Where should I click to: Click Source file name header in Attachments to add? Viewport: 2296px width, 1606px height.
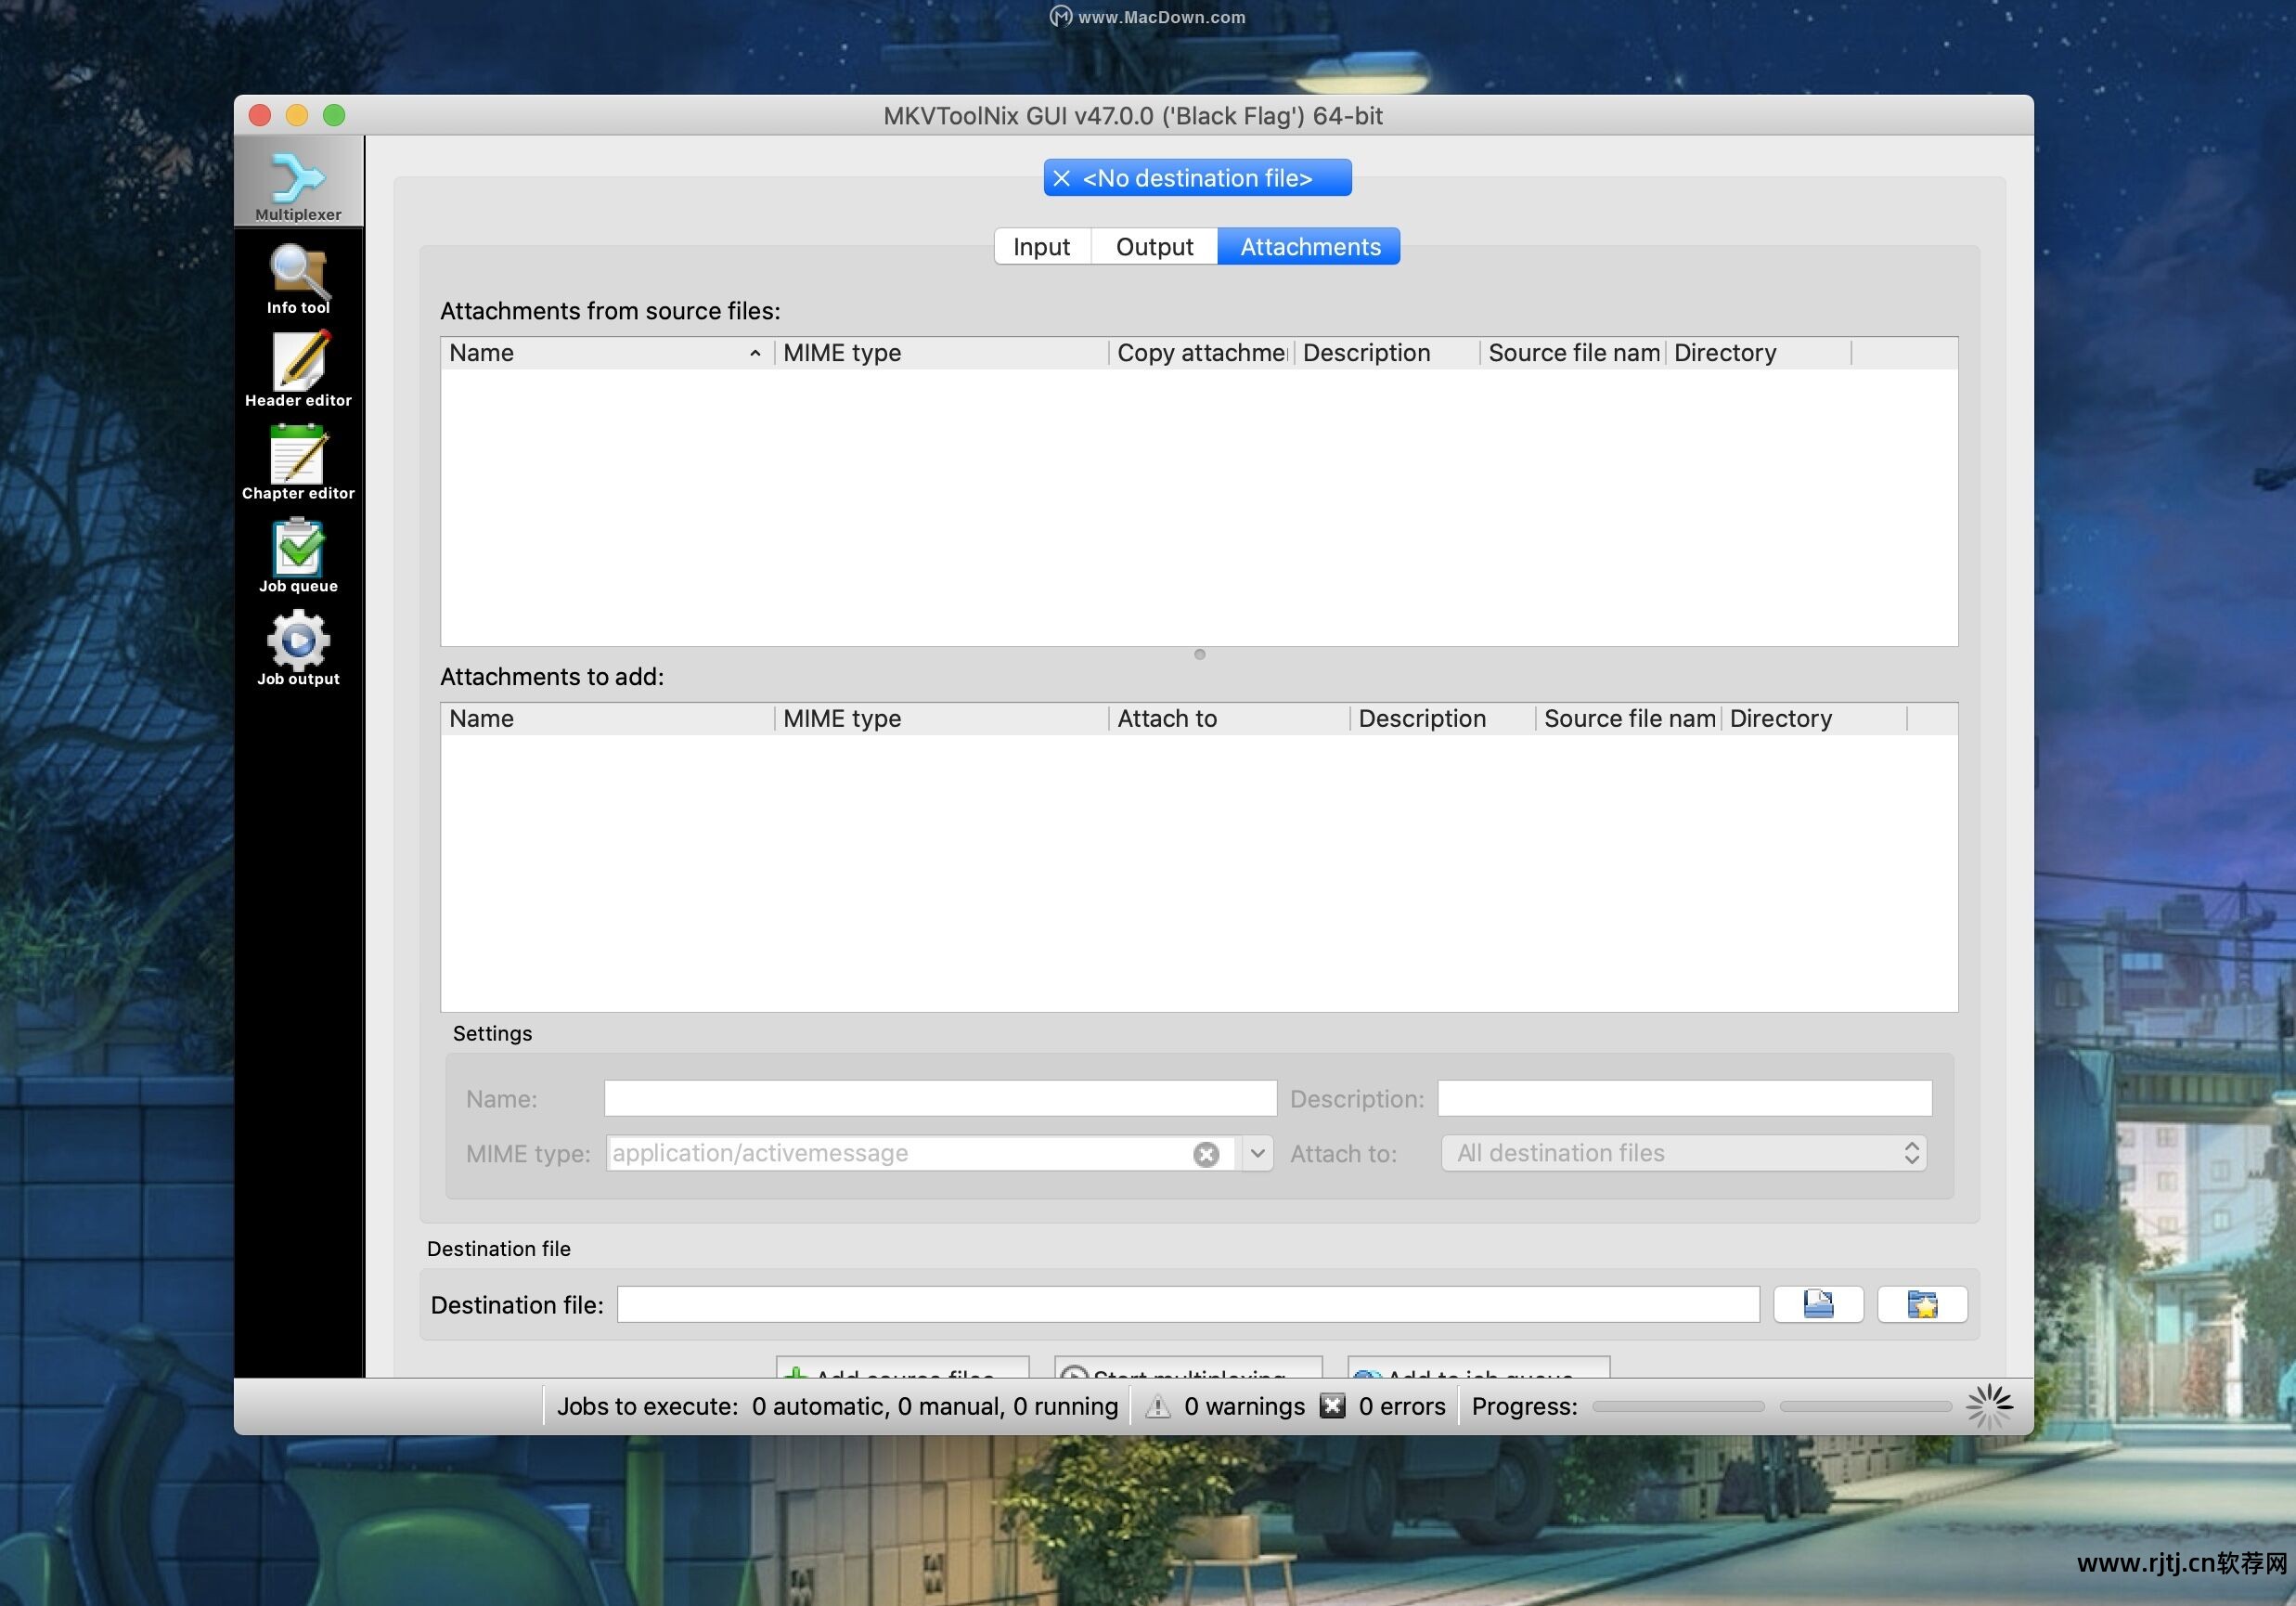click(1628, 719)
